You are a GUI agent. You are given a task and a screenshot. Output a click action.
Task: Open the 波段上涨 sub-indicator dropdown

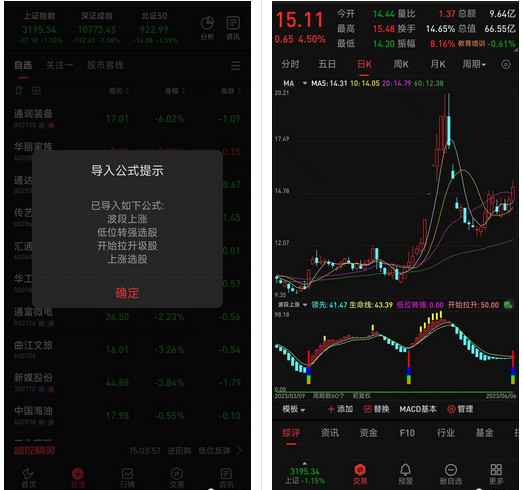[x=292, y=305]
